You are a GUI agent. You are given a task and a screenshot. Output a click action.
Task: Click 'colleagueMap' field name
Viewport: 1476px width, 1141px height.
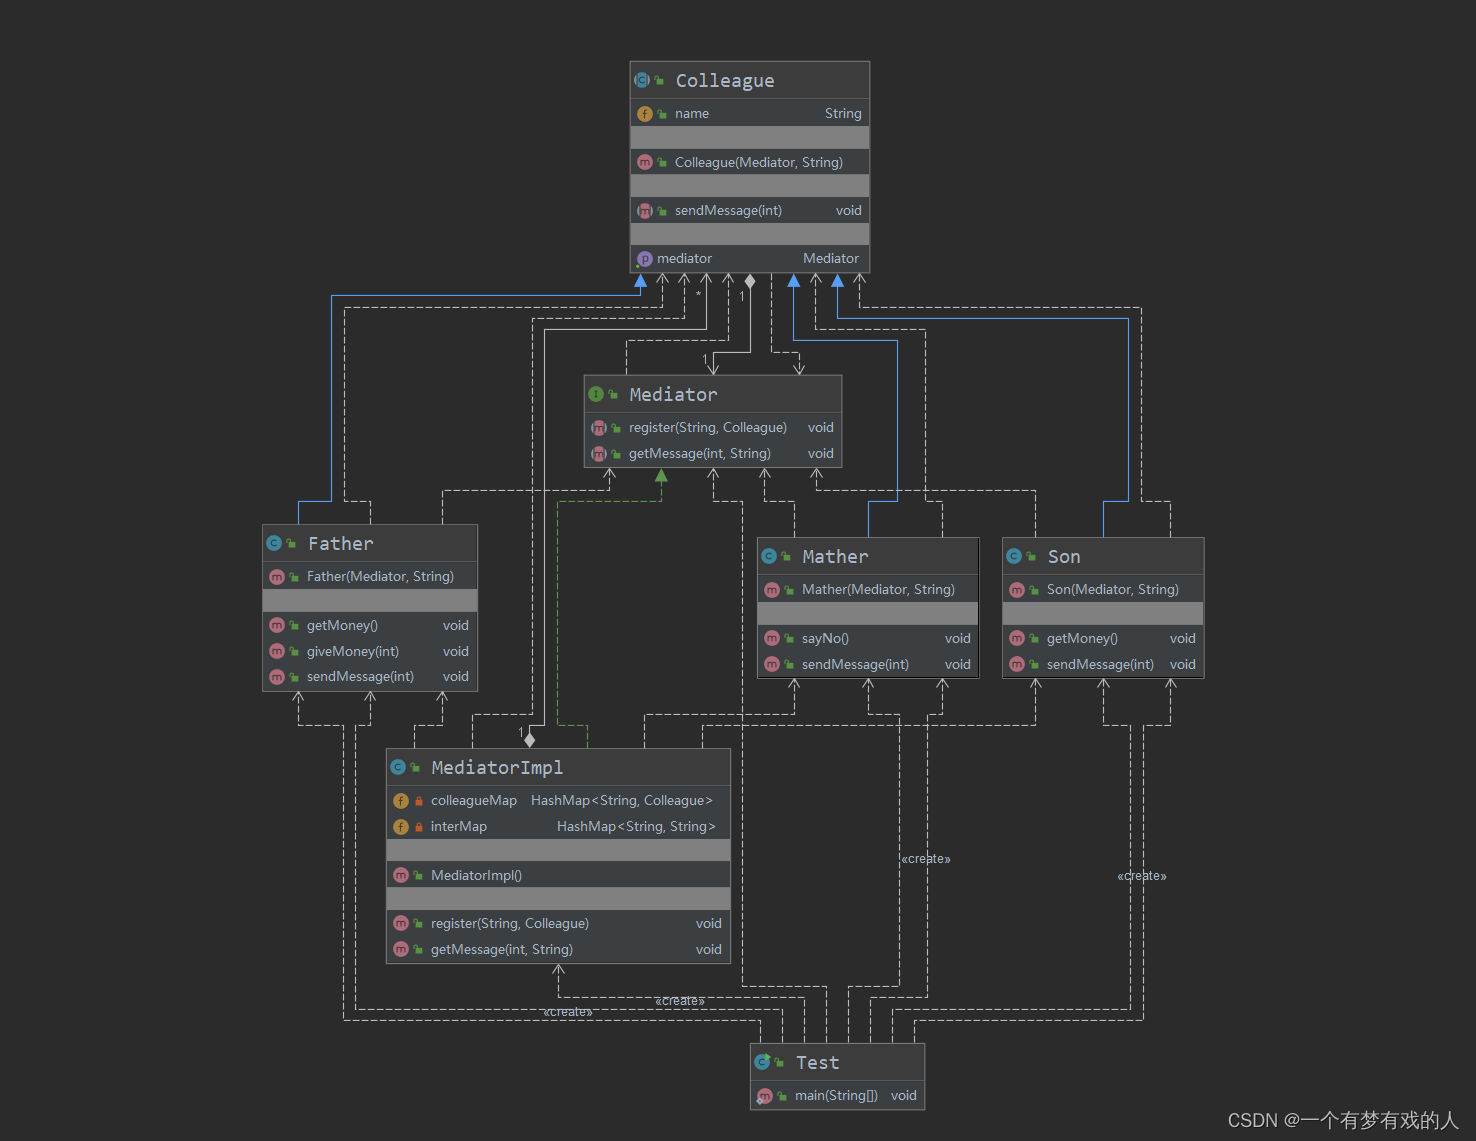point(474,801)
